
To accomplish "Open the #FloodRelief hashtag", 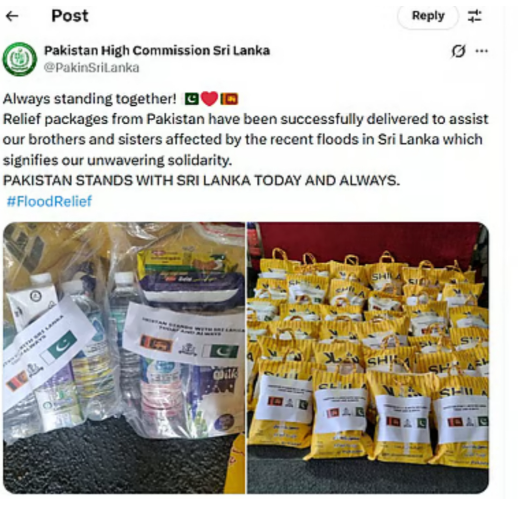I will [x=49, y=201].
